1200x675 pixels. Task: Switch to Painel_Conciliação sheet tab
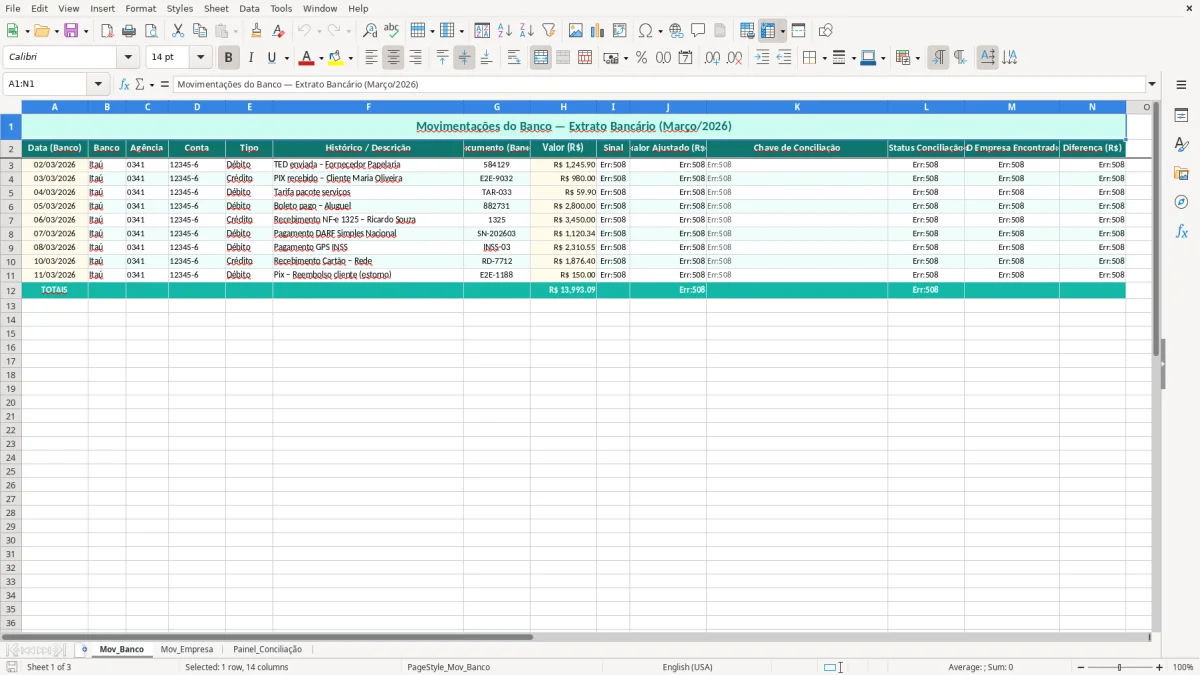[267, 649]
